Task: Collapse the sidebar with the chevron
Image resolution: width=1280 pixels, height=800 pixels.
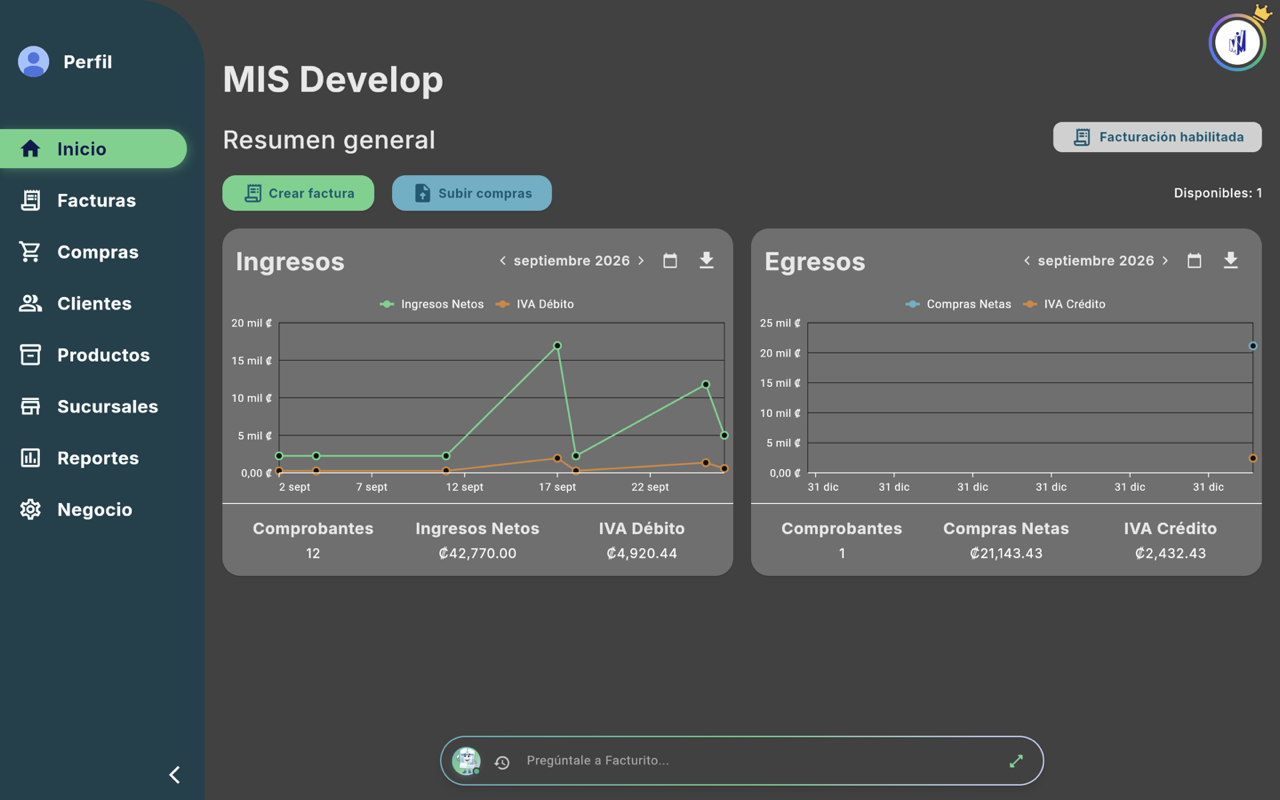Action: [x=175, y=775]
